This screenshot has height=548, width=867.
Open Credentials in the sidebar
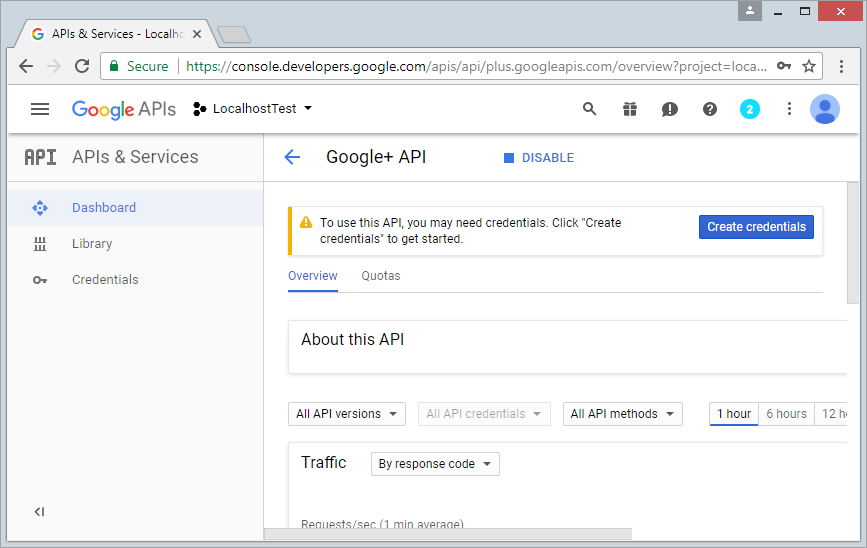point(135,280)
